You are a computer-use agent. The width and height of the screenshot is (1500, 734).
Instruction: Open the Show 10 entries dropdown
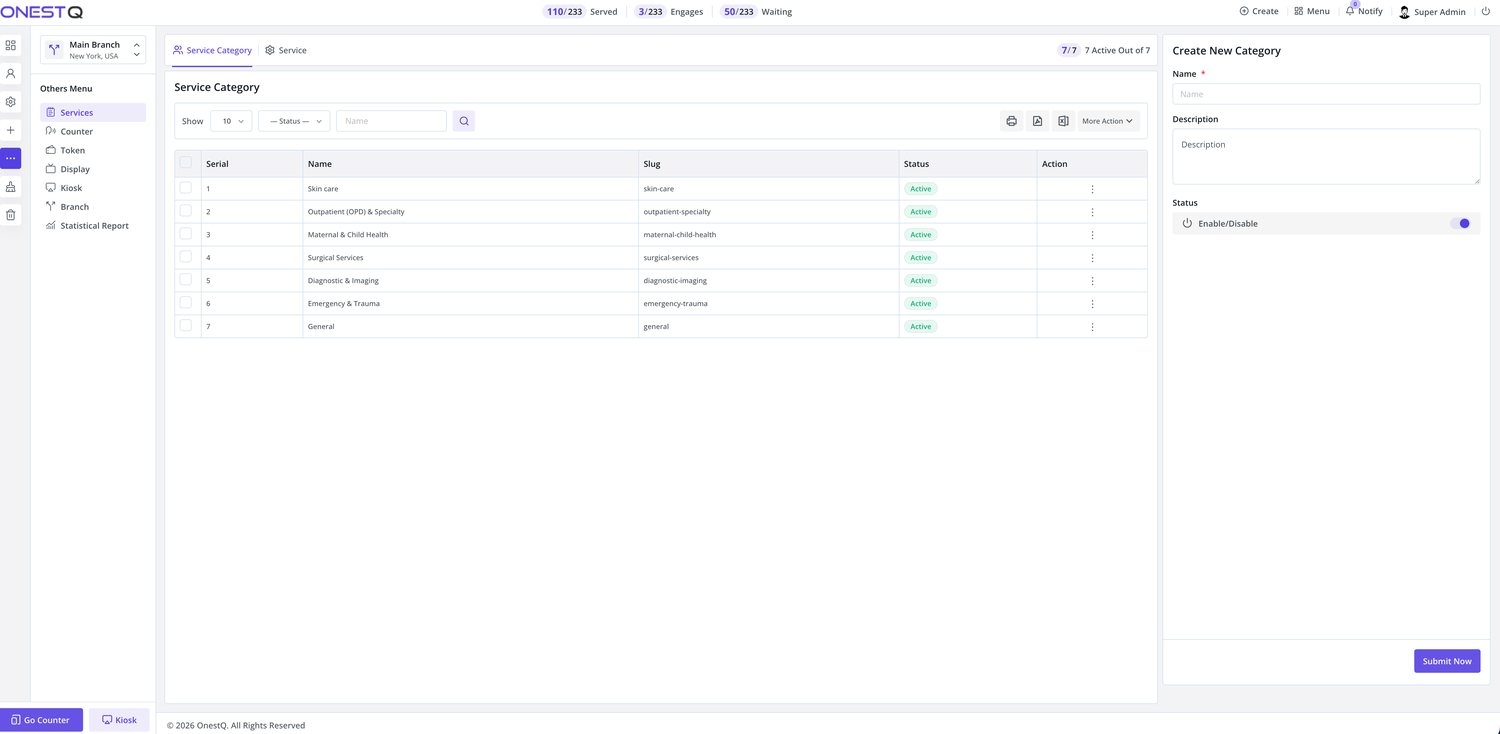pos(231,121)
